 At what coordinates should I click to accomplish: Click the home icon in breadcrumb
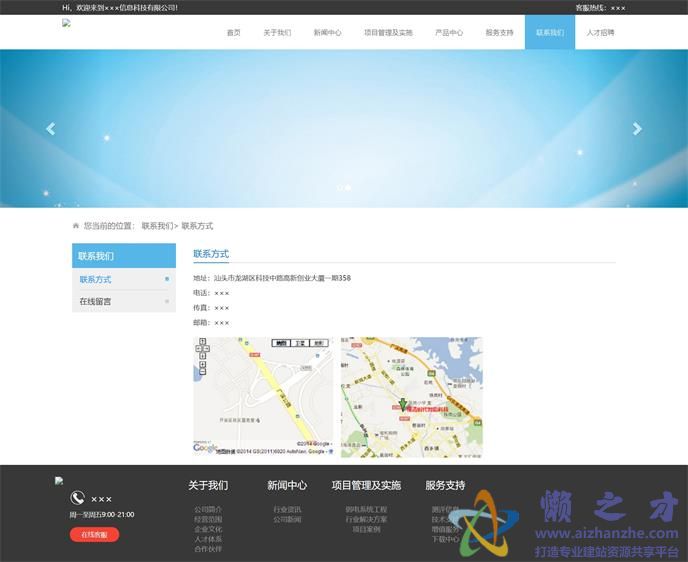(x=75, y=226)
